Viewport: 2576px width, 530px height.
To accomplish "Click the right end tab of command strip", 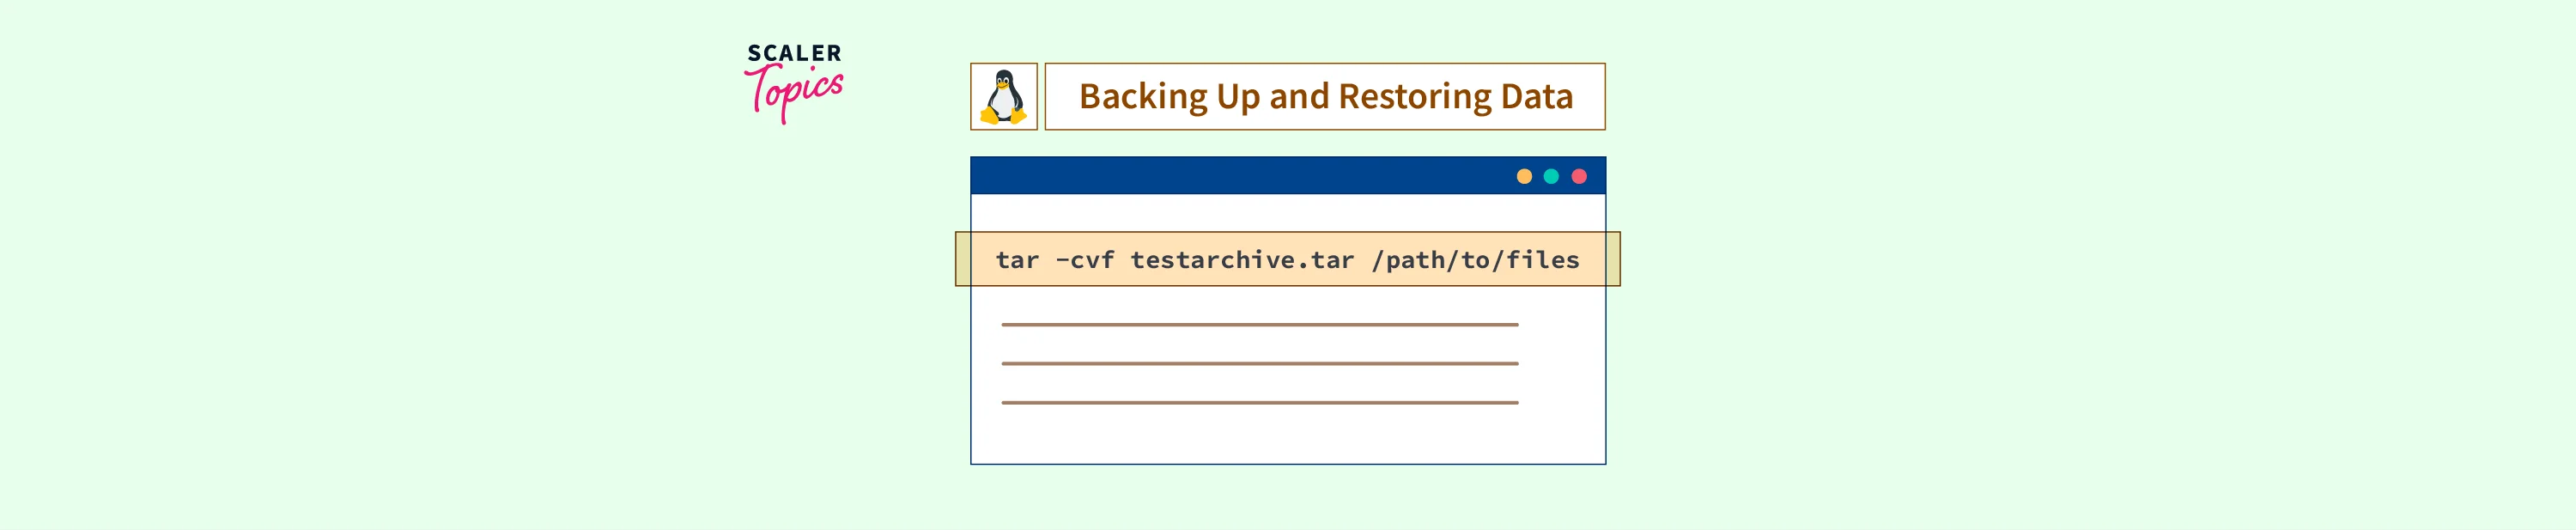I will (1612, 259).
